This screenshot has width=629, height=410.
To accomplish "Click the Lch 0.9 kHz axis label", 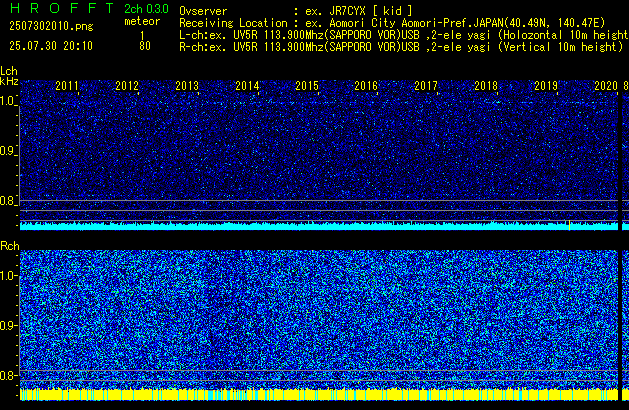I will [x=8, y=151].
